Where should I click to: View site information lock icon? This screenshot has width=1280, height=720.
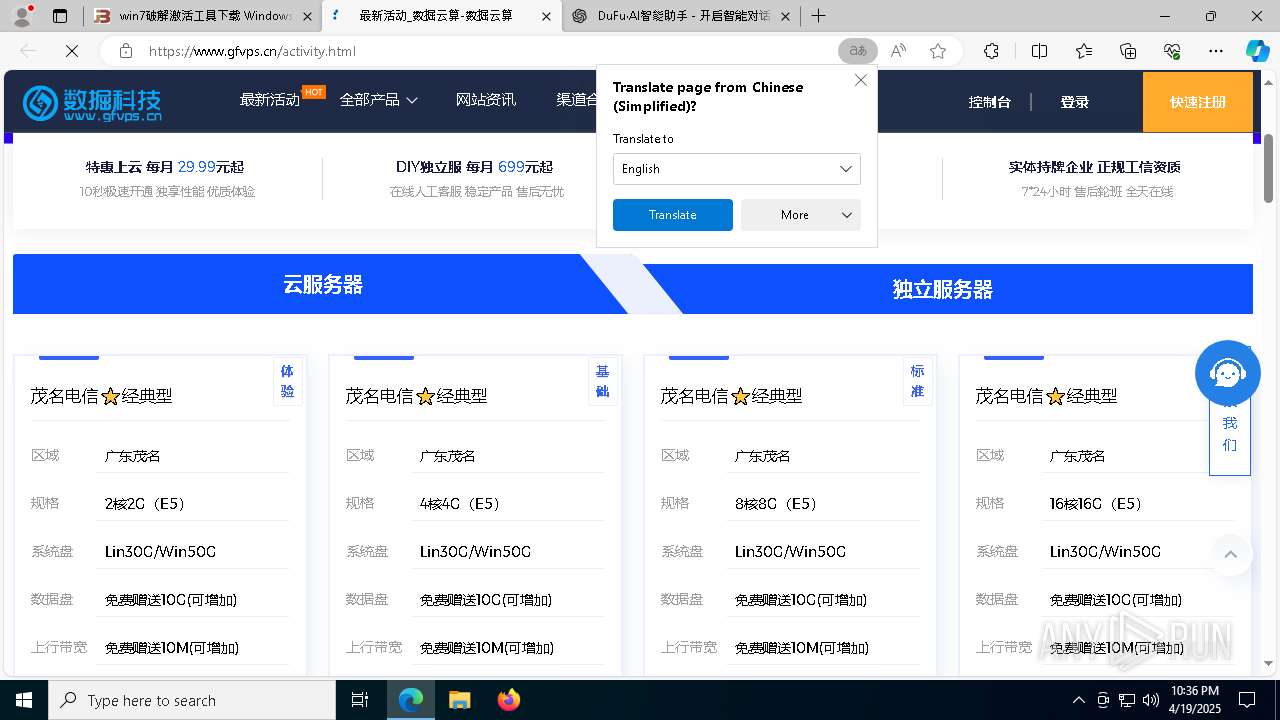(x=125, y=51)
